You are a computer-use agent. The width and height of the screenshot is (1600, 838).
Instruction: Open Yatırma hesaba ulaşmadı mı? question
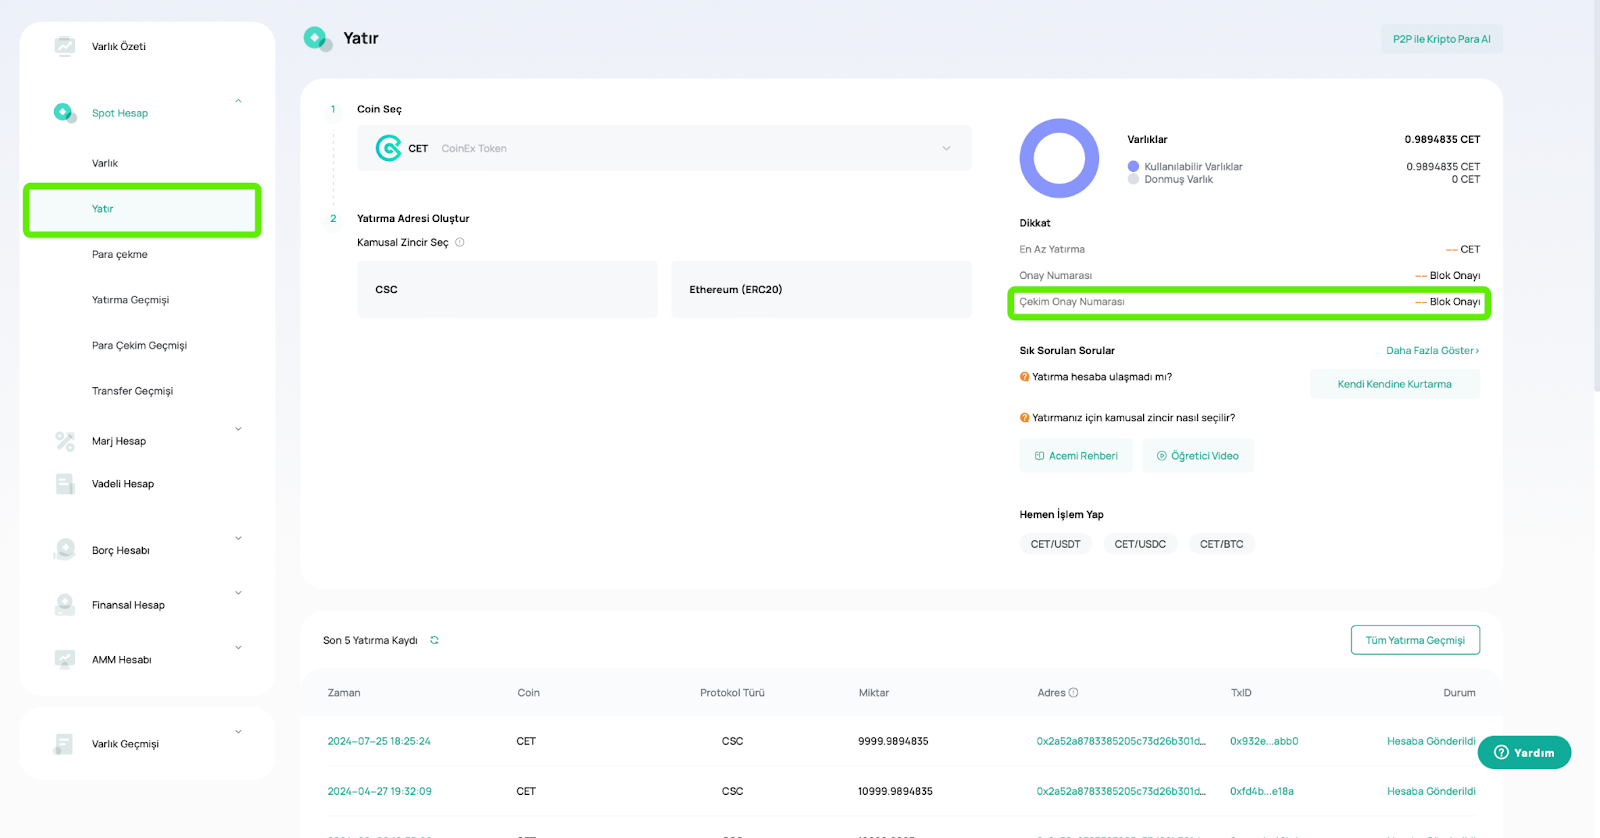[x=1102, y=377]
